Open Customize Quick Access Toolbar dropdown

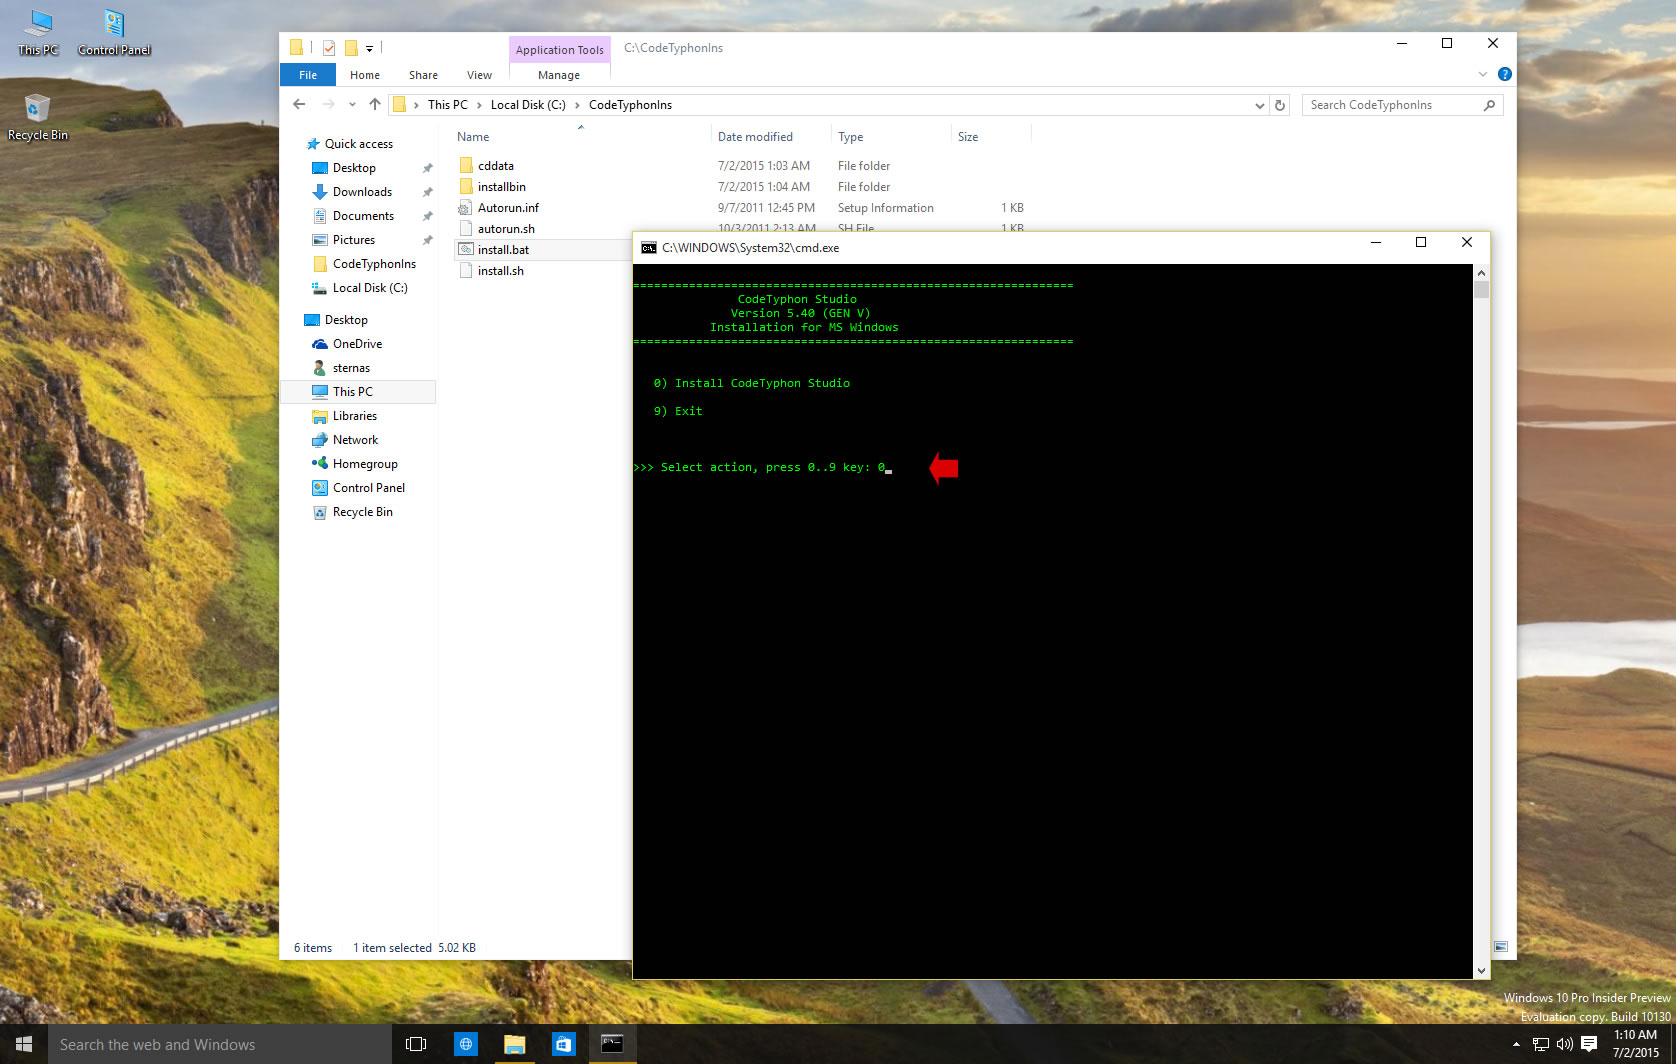pos(369,48)
